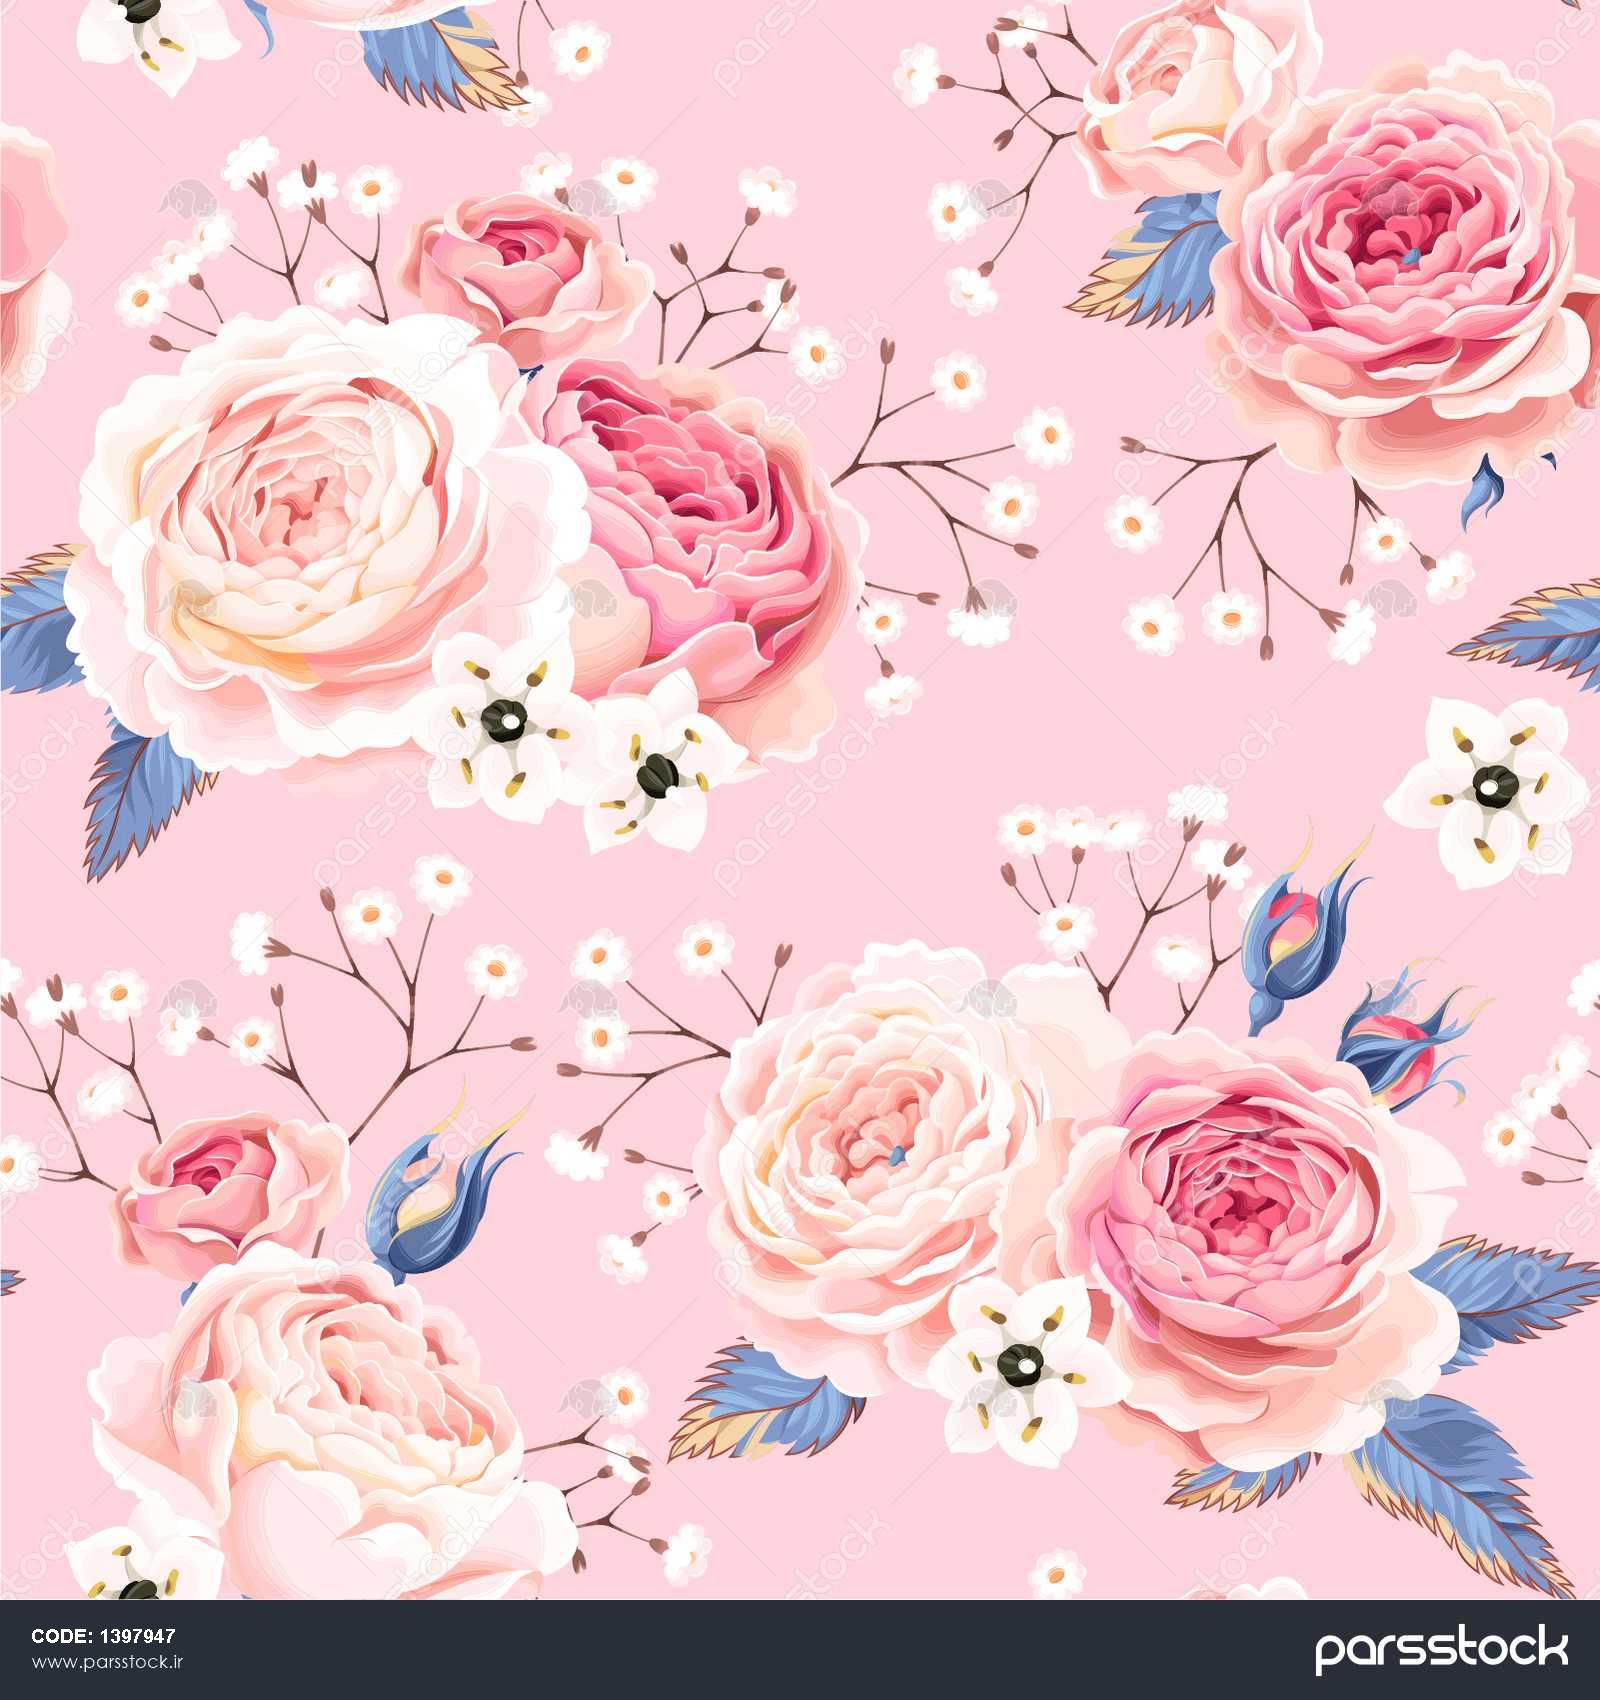Screen dimensions: 1600x1700
Task: Click the deep pink rose beside upper-left cream rose
Action: click(x=690, y=510)
